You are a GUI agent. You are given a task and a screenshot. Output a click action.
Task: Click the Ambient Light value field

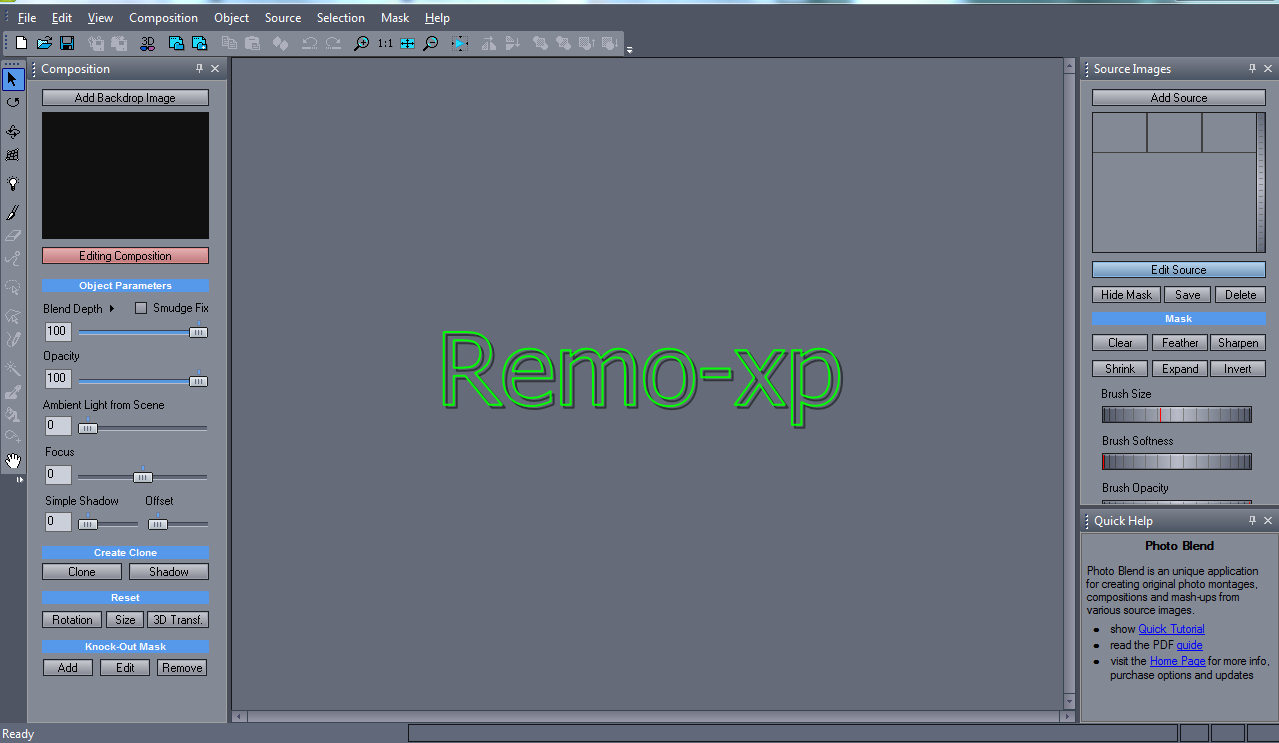pos(57,426)
